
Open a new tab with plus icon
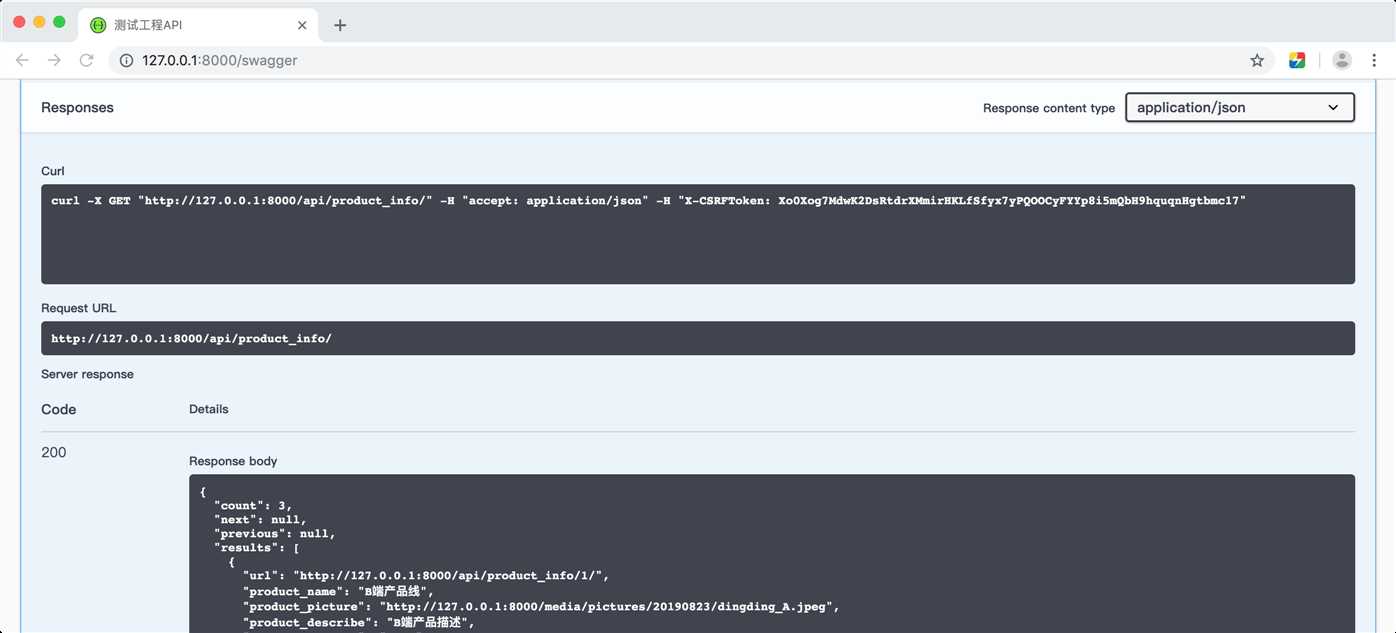pyautogui.click(x=340, y=25)
